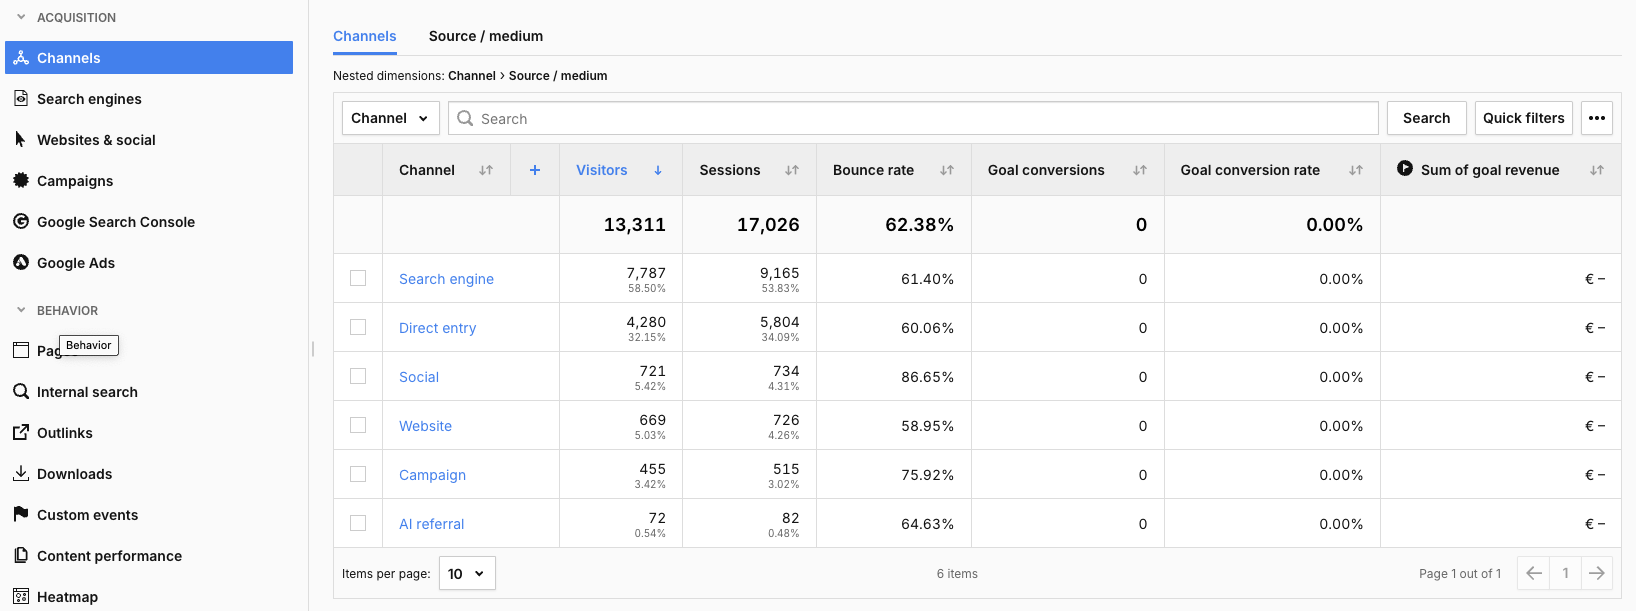Click the Google Ads sidebar icon
Viewport: 1636px width, 611px height.
[21, 263]
